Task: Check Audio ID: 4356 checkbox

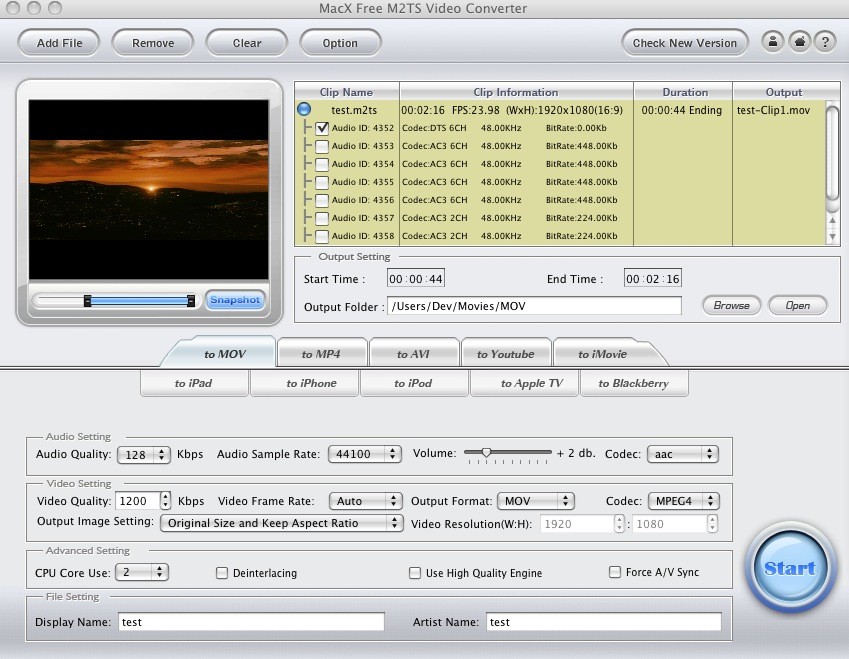Action: [x=322, y=200]
